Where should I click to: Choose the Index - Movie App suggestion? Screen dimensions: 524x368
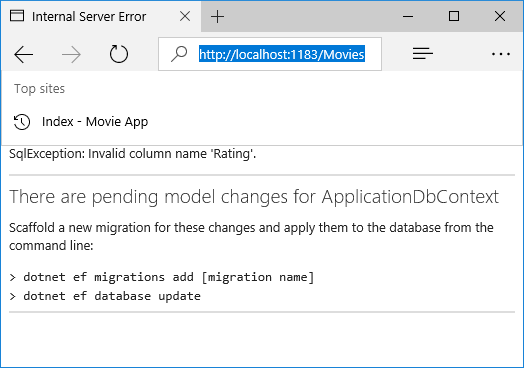(95, 122)
